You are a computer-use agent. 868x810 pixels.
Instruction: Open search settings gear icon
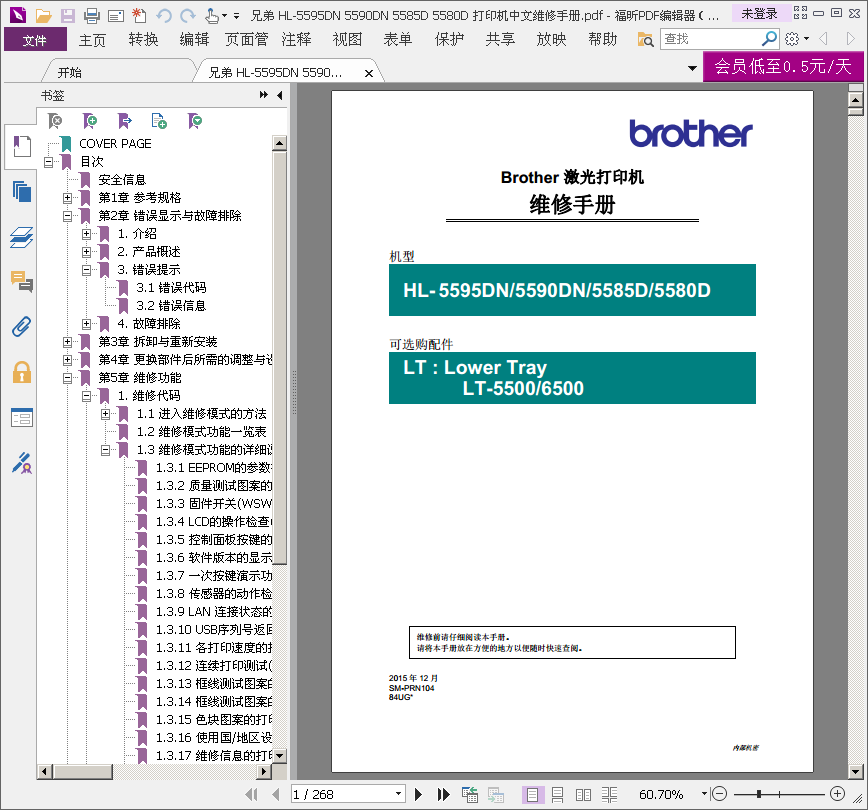pyautogui.click(x=792, y=39)
